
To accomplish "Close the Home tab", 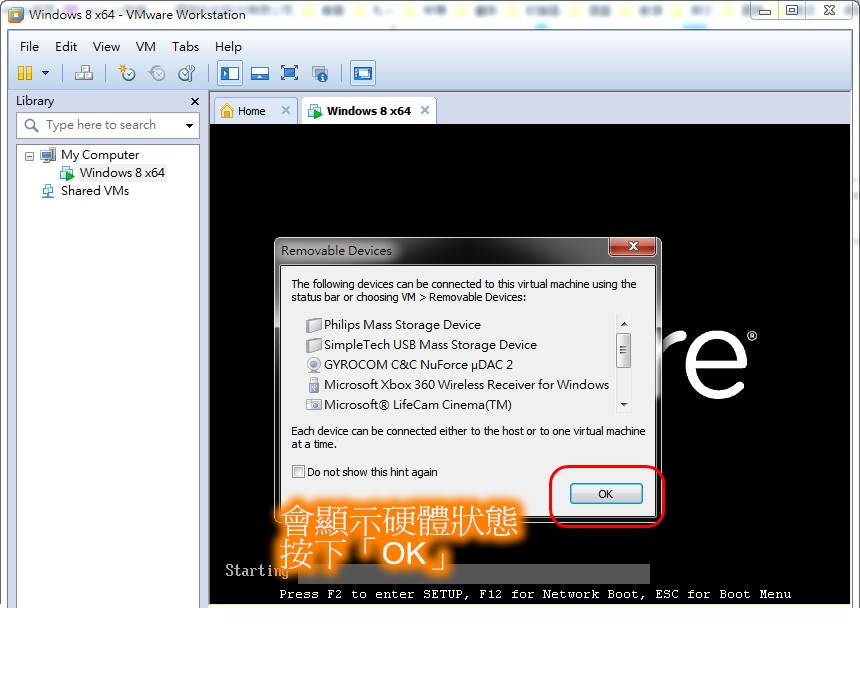I will pos(286,110).
